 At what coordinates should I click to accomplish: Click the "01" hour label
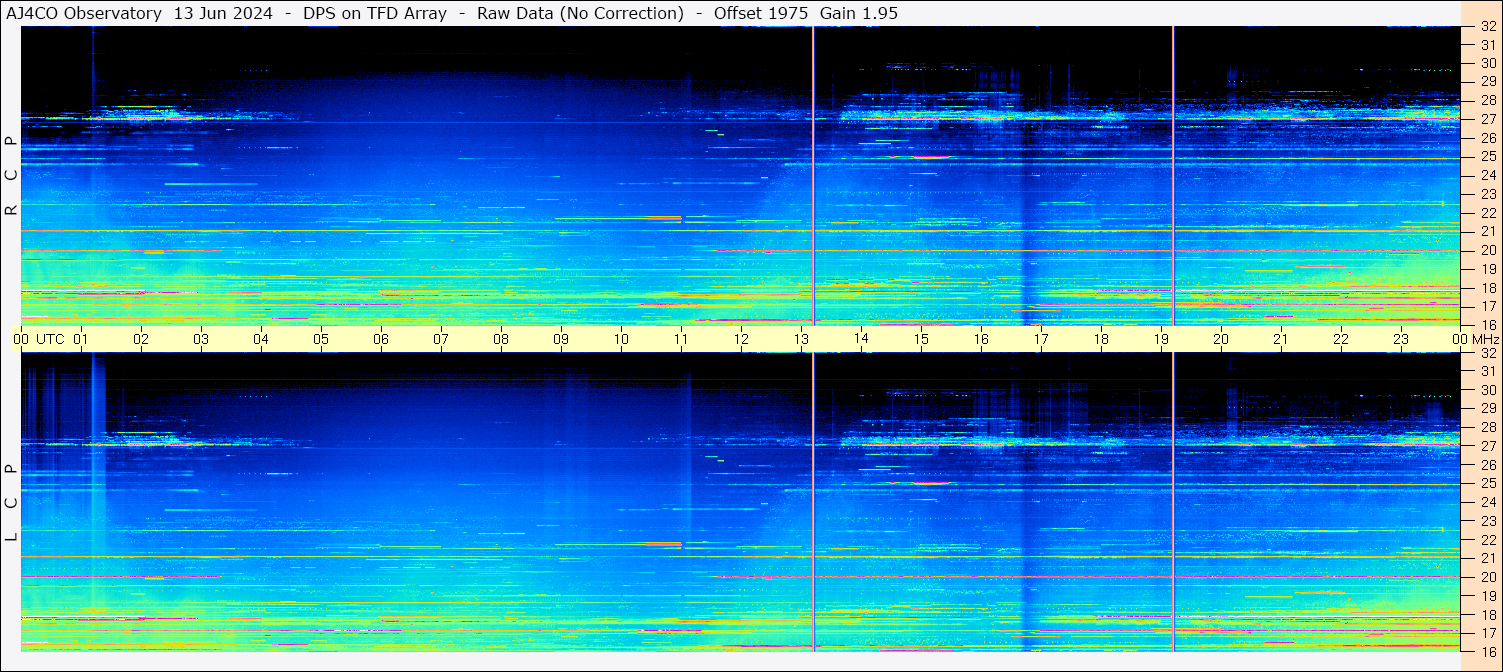(x=81, y=339)
